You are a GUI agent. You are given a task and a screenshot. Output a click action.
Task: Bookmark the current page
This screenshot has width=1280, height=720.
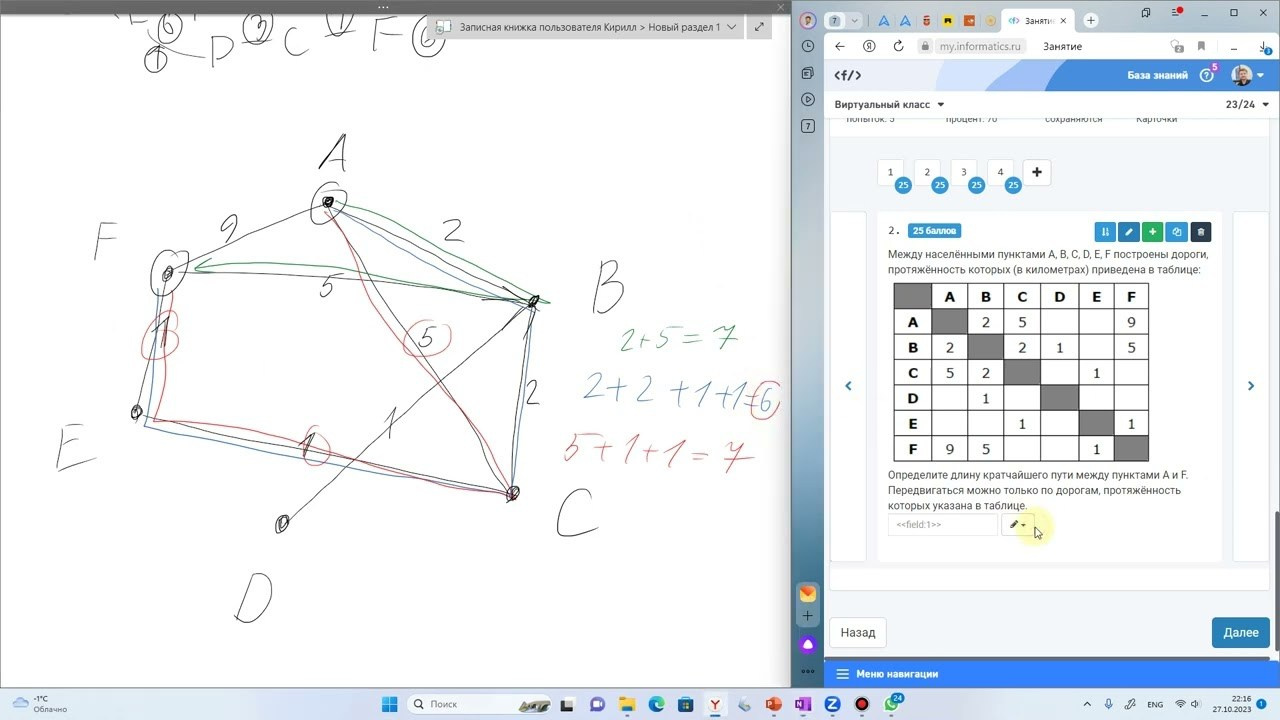[x=1201, y=46]
